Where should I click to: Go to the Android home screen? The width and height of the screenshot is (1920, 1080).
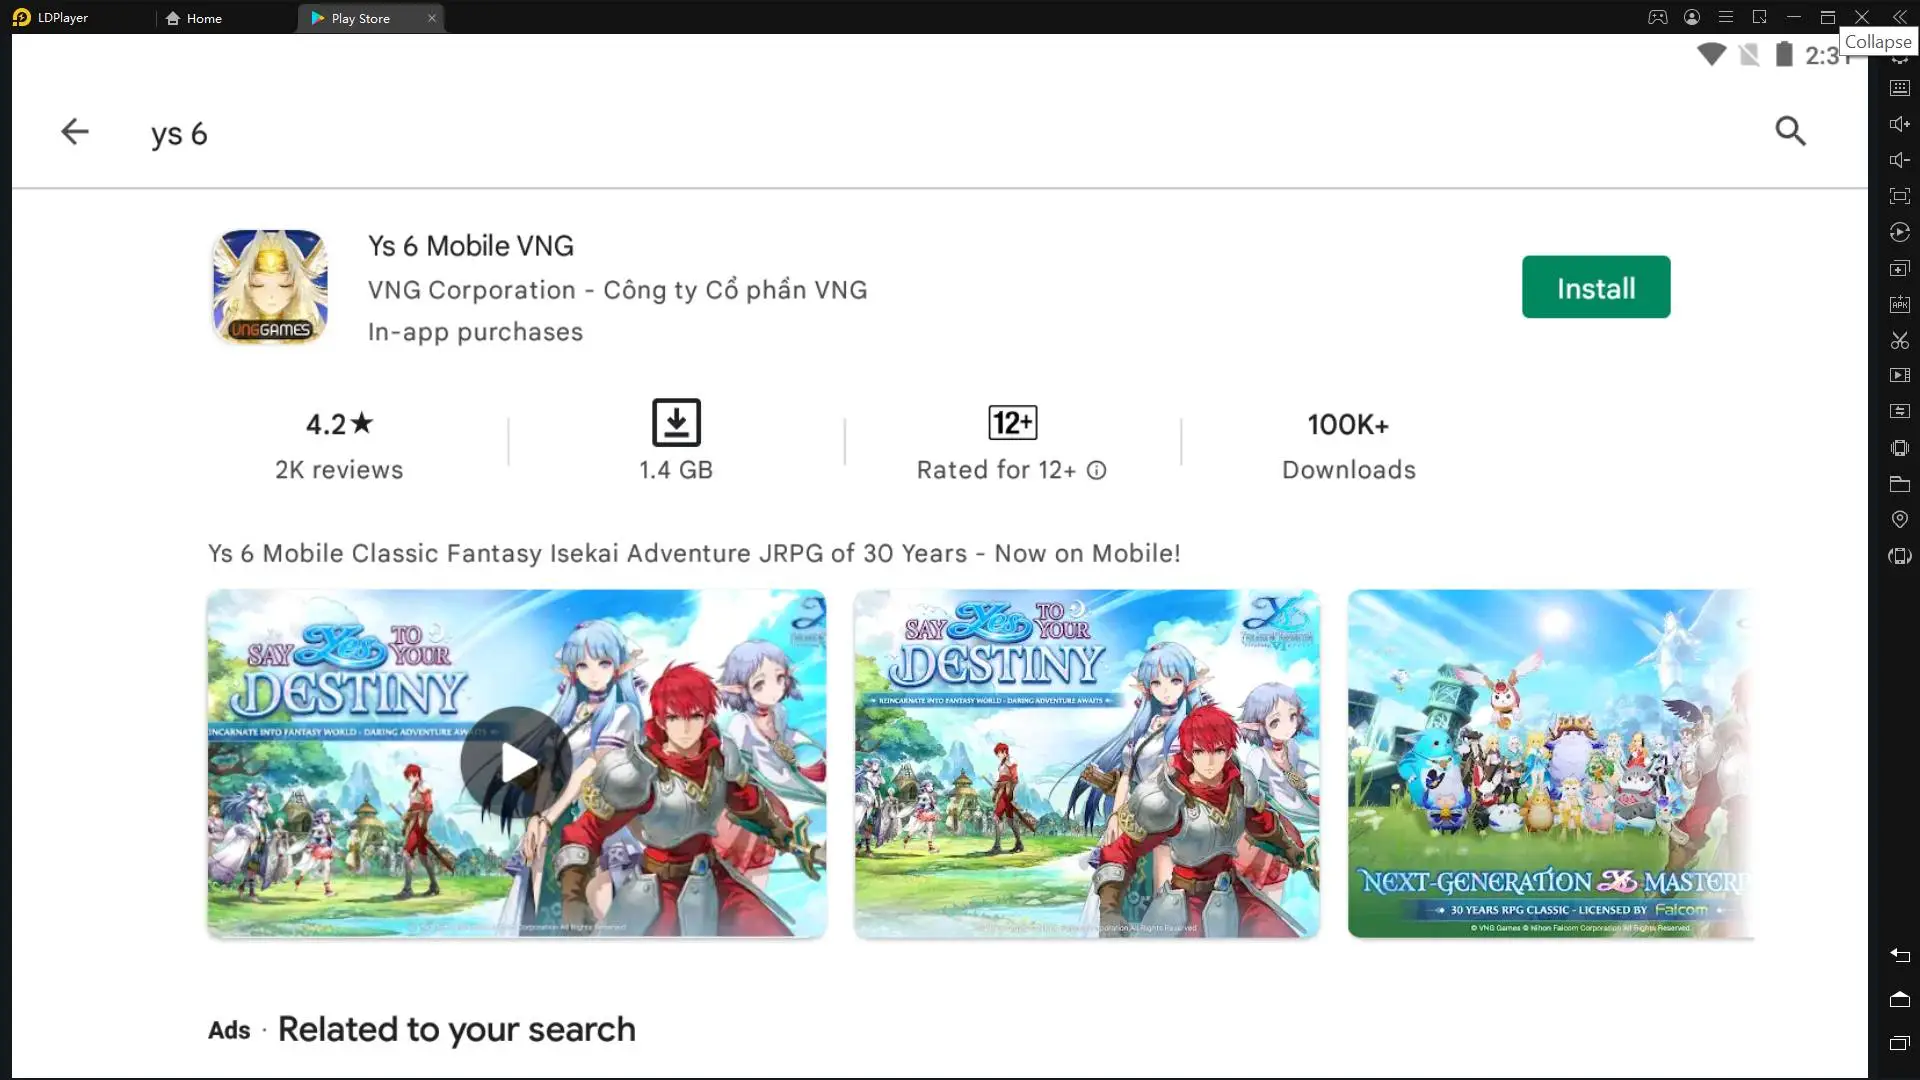(x=1900, y=999)
